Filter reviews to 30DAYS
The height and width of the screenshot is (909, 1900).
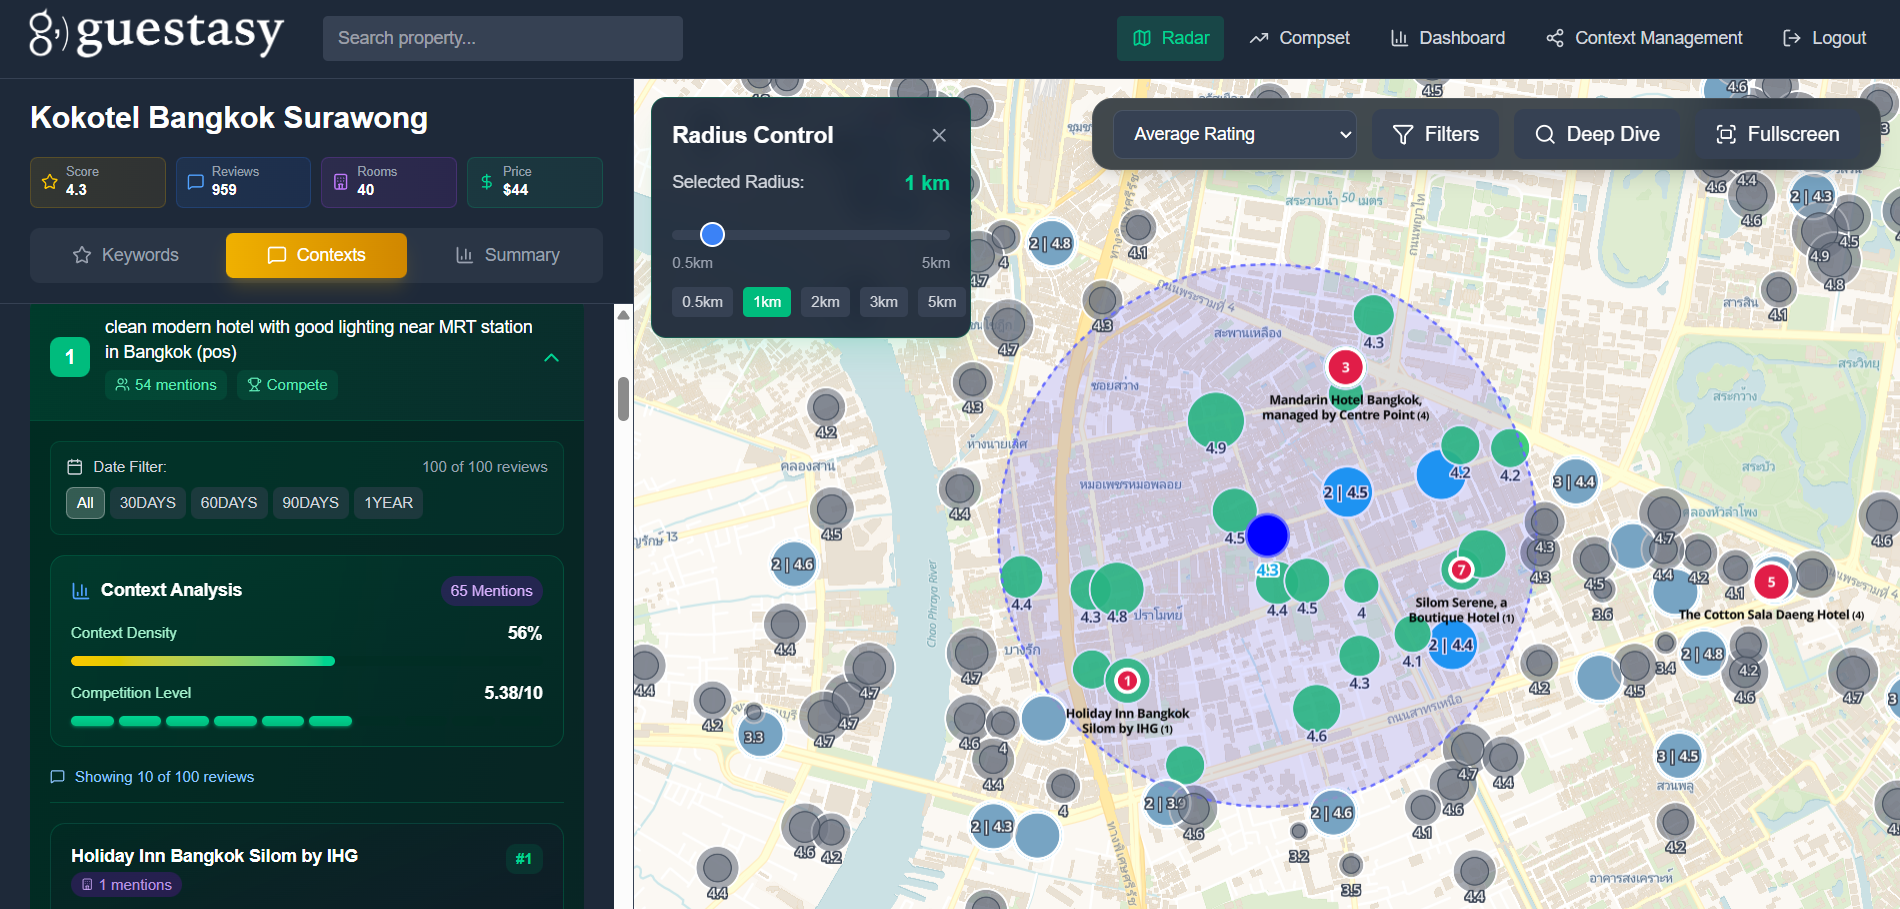[x=147, y=503]
